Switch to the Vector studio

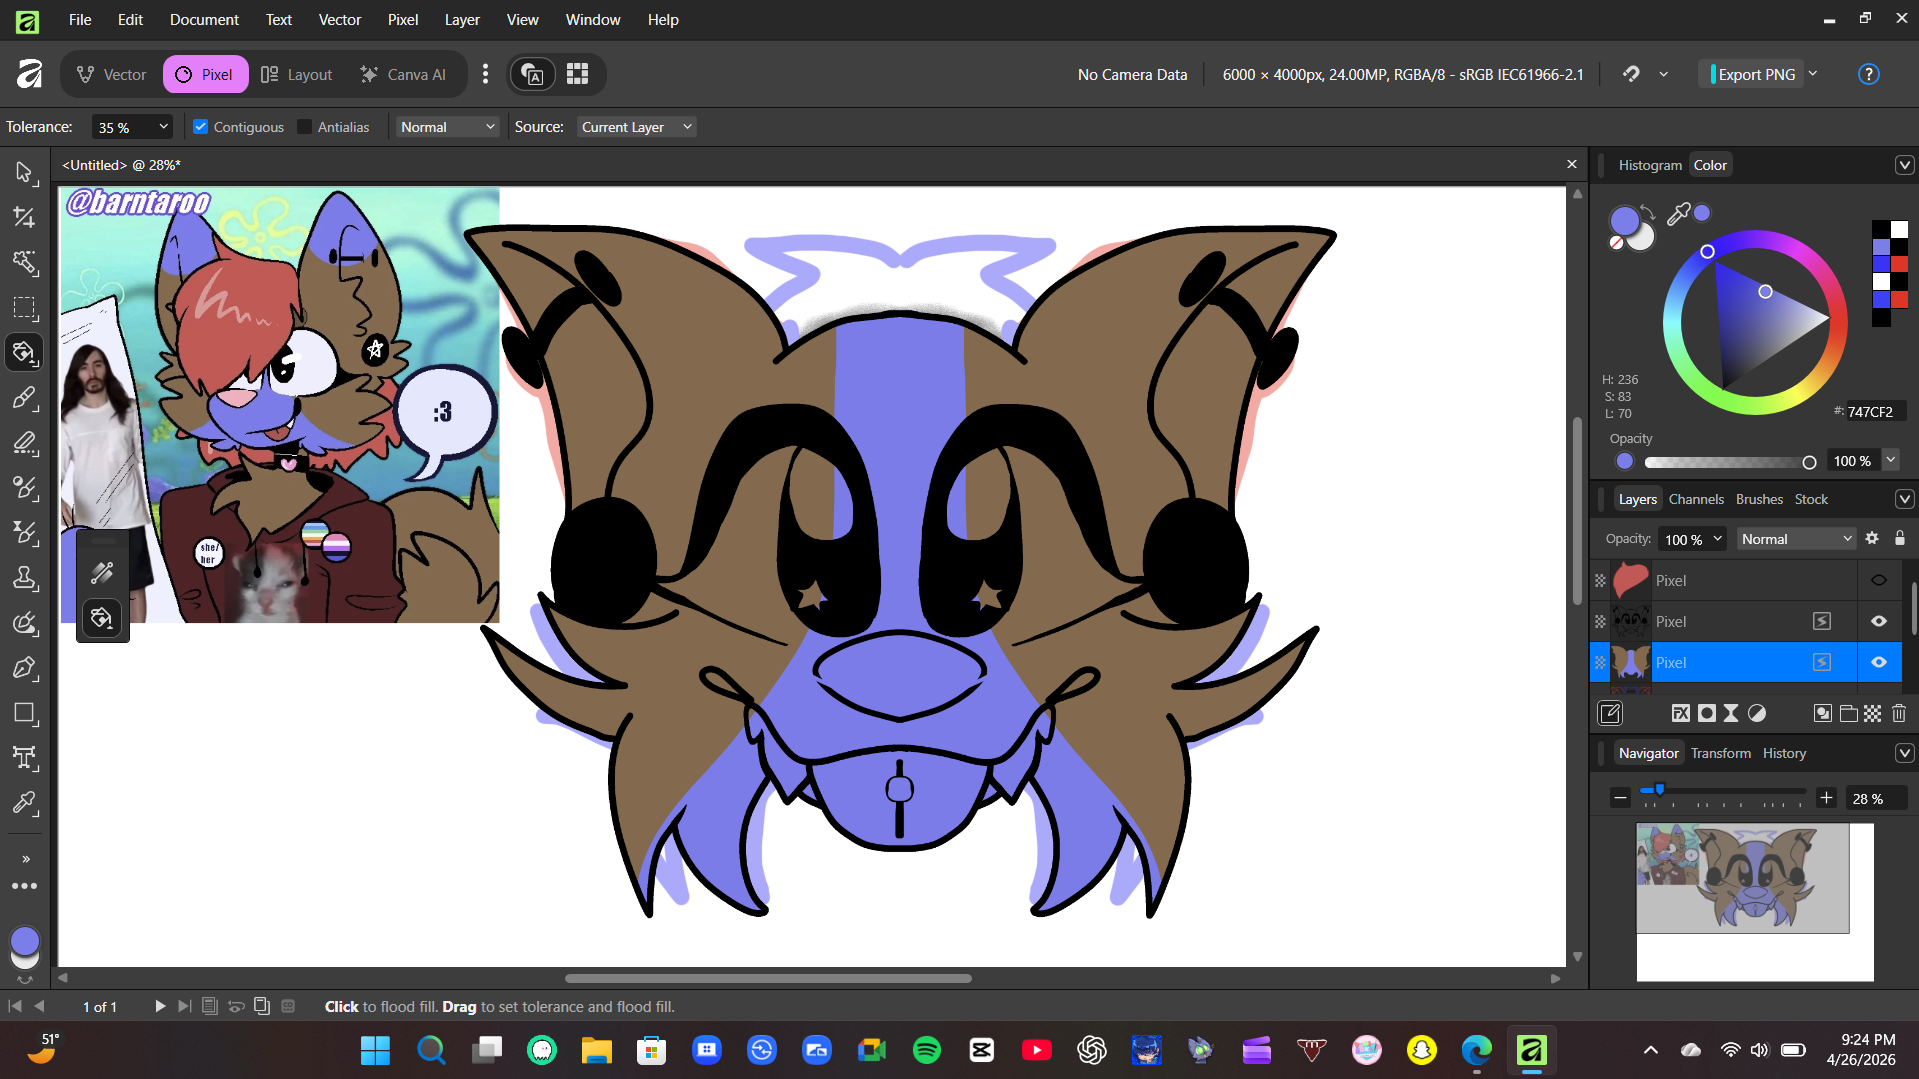(x=111, y=74)
